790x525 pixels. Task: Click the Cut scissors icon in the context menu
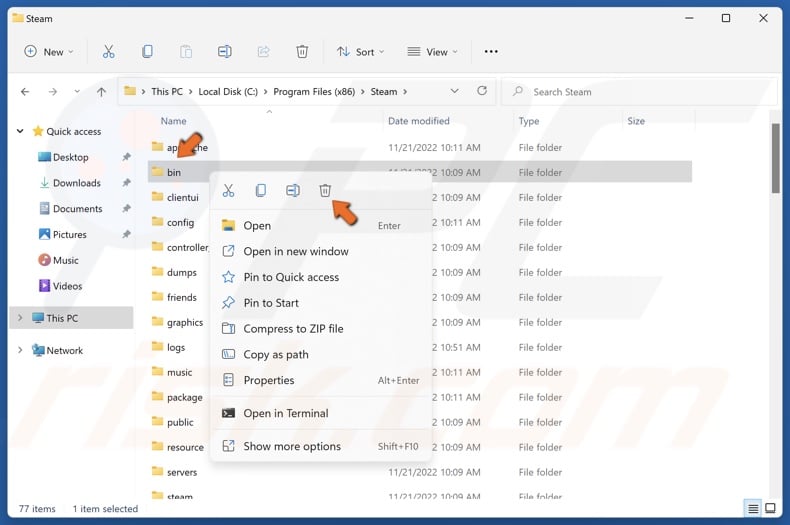[228, 190]
